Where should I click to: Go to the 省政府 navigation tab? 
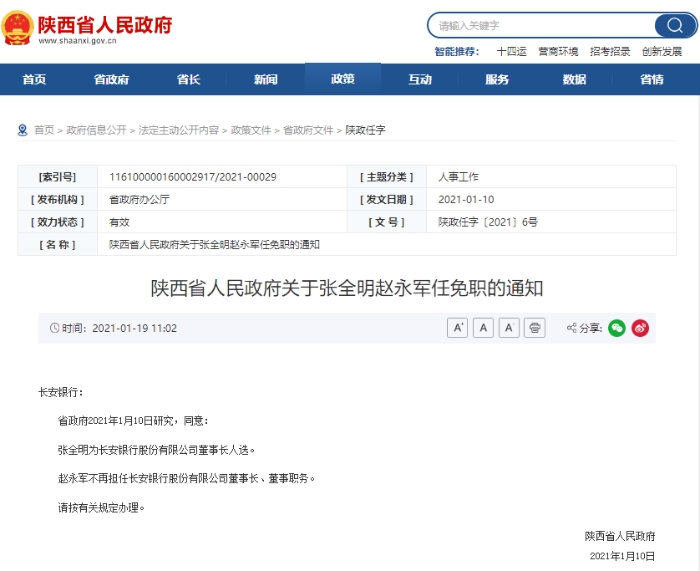111,79
